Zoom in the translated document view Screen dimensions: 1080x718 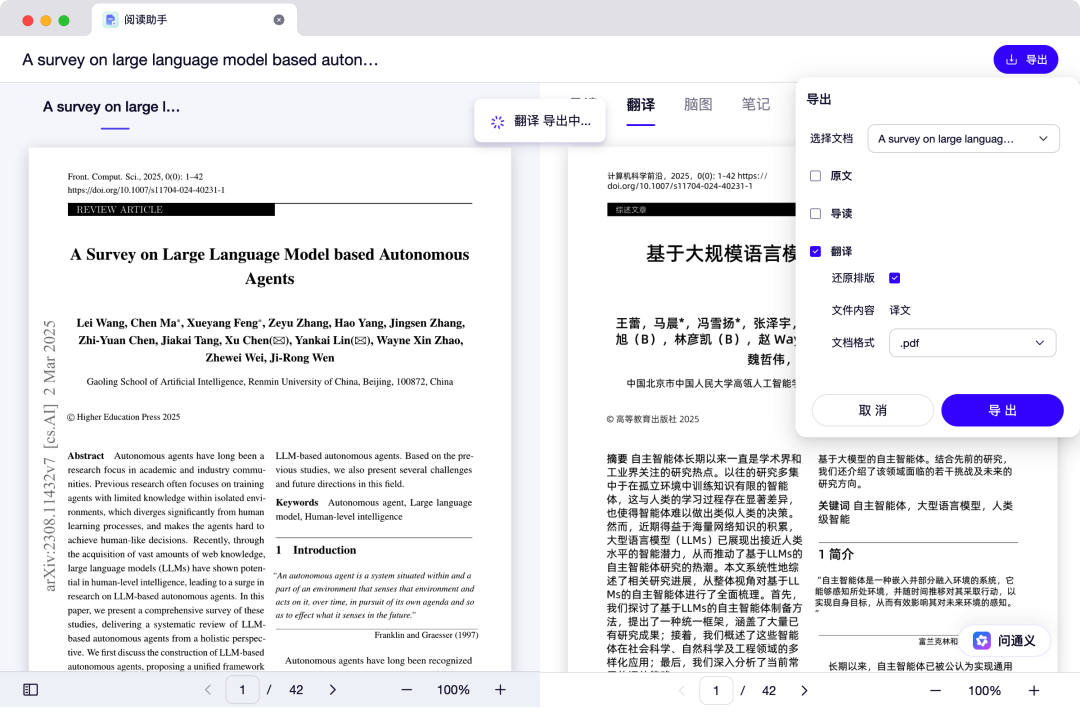pyautogui.click(x=1034, y=691)
